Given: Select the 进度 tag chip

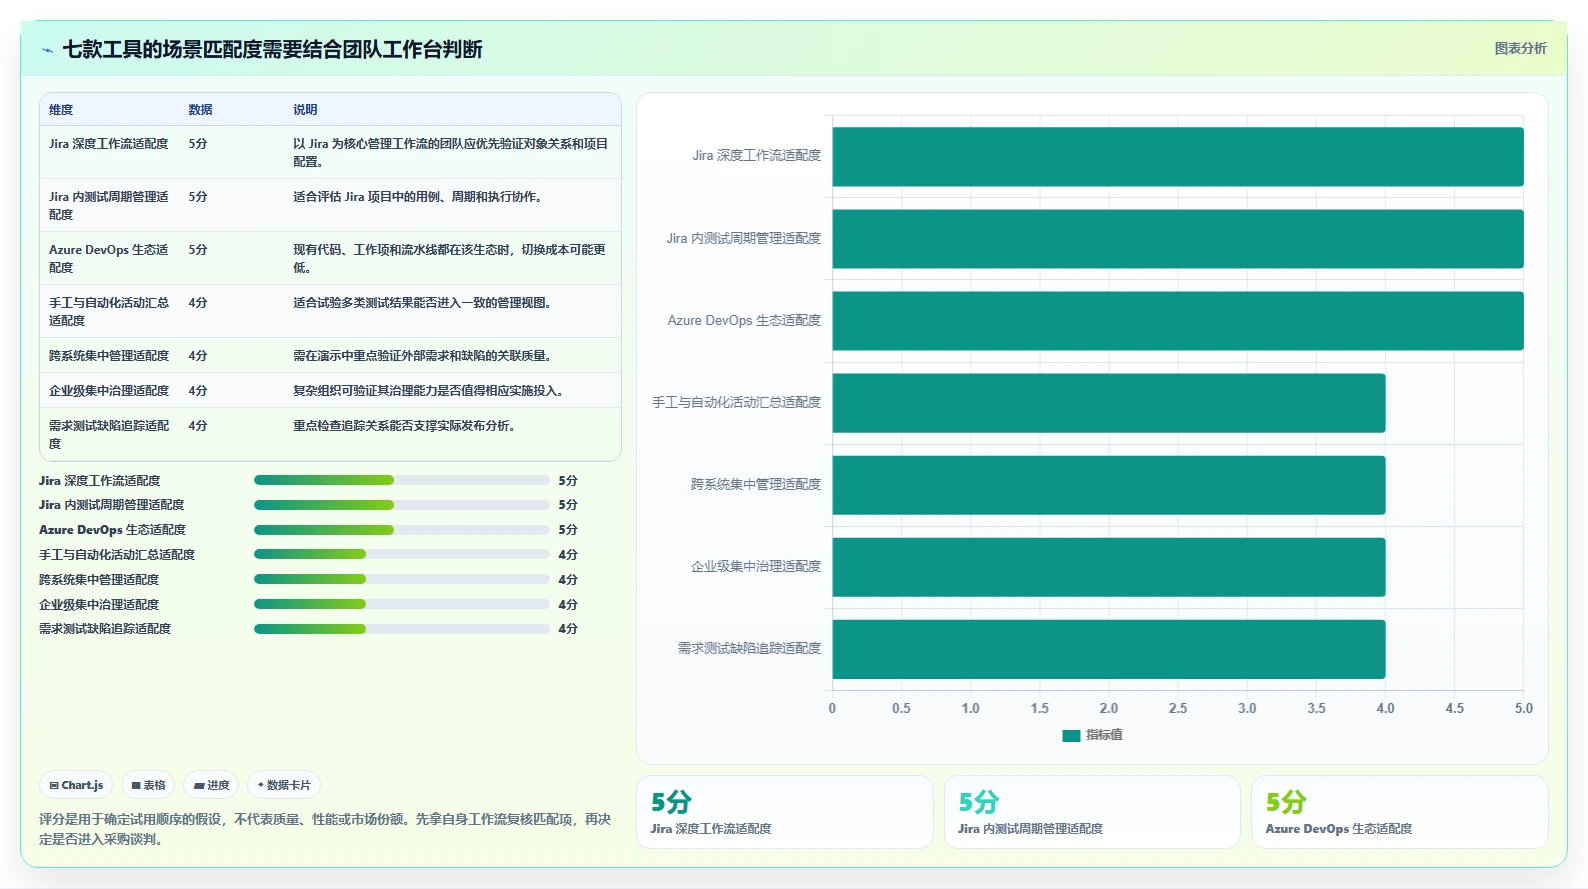Looking at the screenshot, I should coord(211,785).
